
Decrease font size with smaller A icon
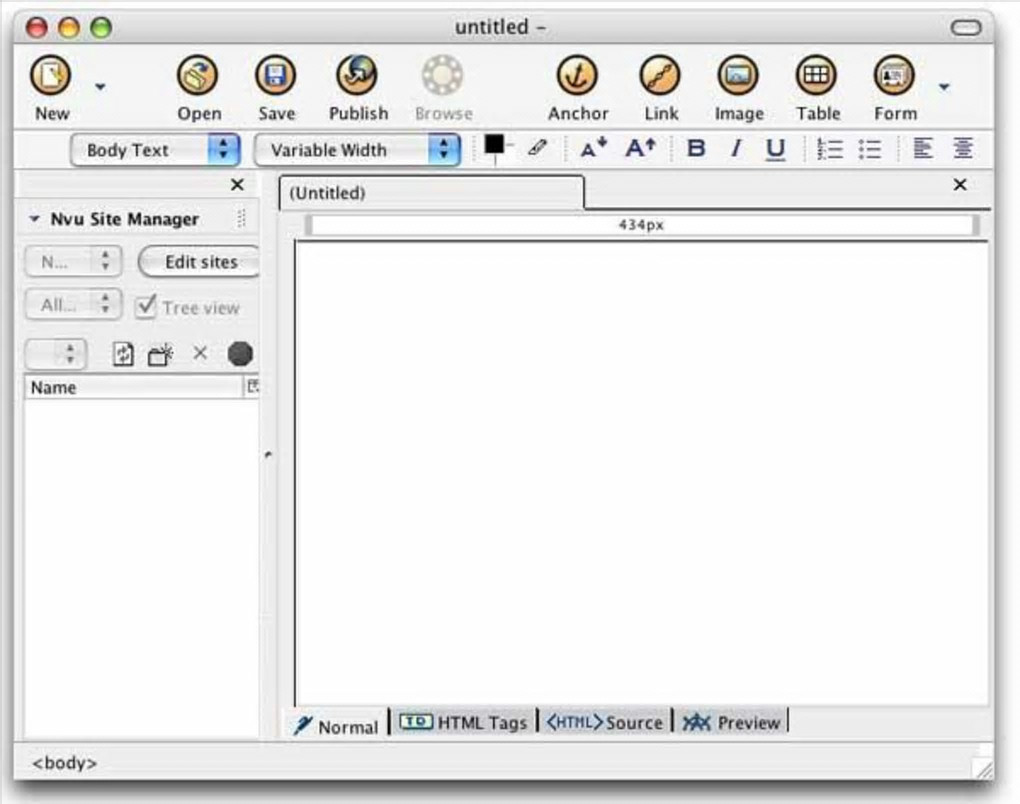(x=593, y=148)
